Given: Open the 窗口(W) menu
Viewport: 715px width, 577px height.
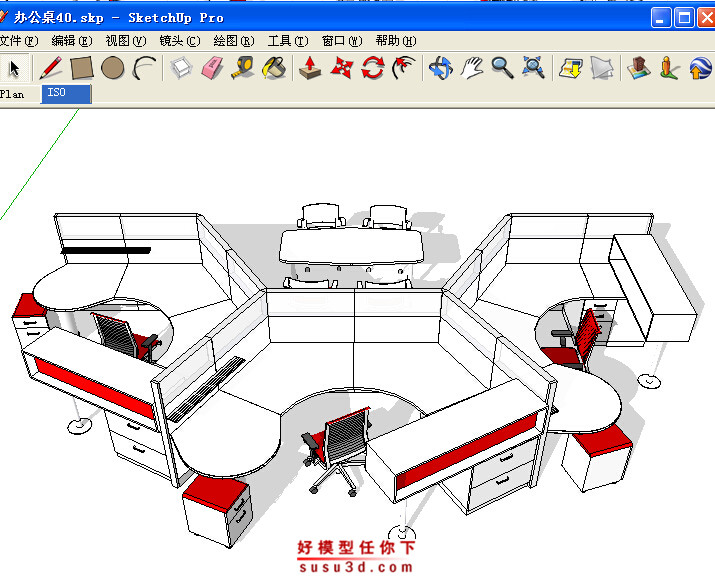Looking at the screenshot, I should point(342,41).
